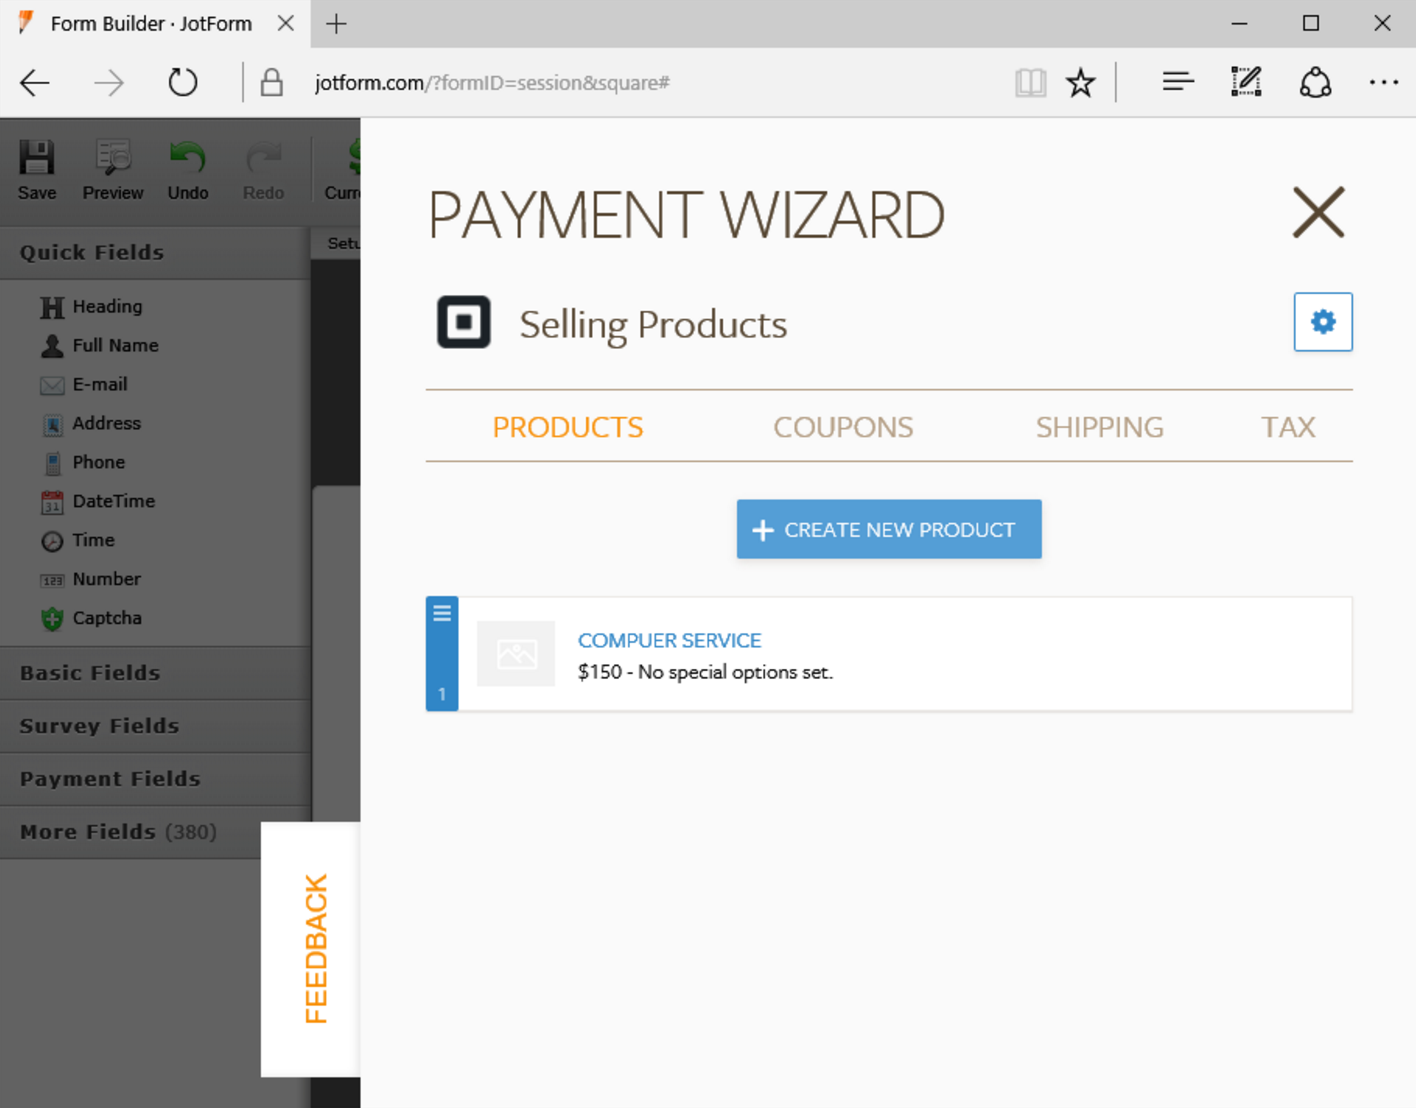The image size is (1416, 1108).
Task: Expand the Survey Fields section
Action: point(99,726)
